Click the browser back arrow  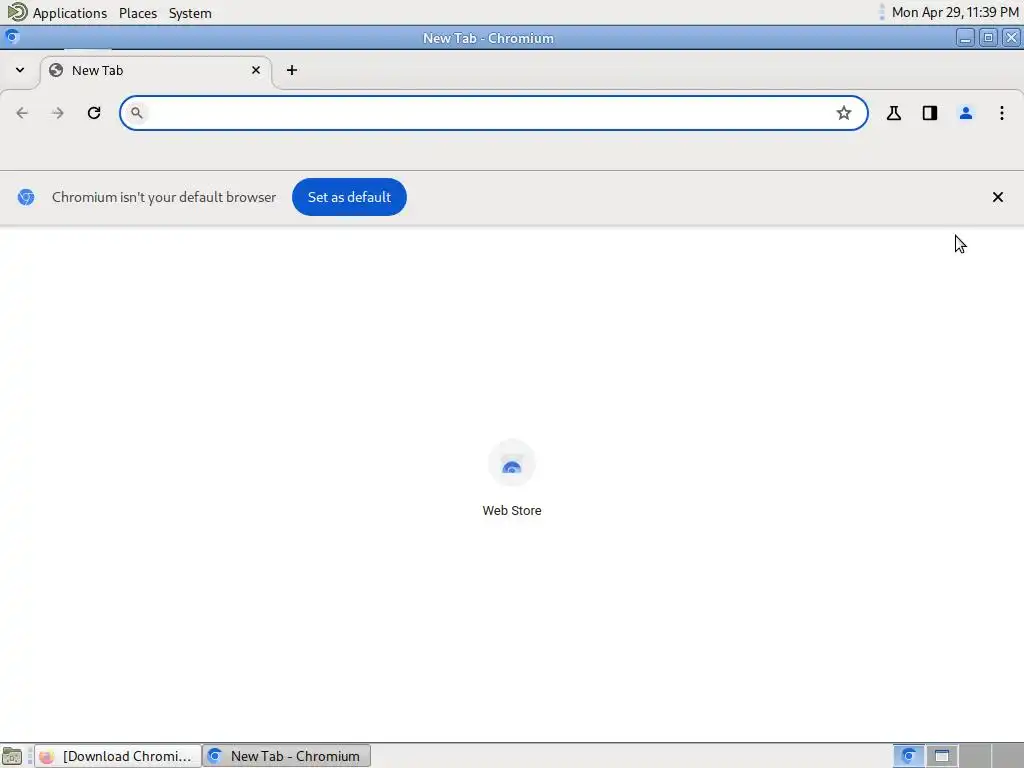[22, 113]
